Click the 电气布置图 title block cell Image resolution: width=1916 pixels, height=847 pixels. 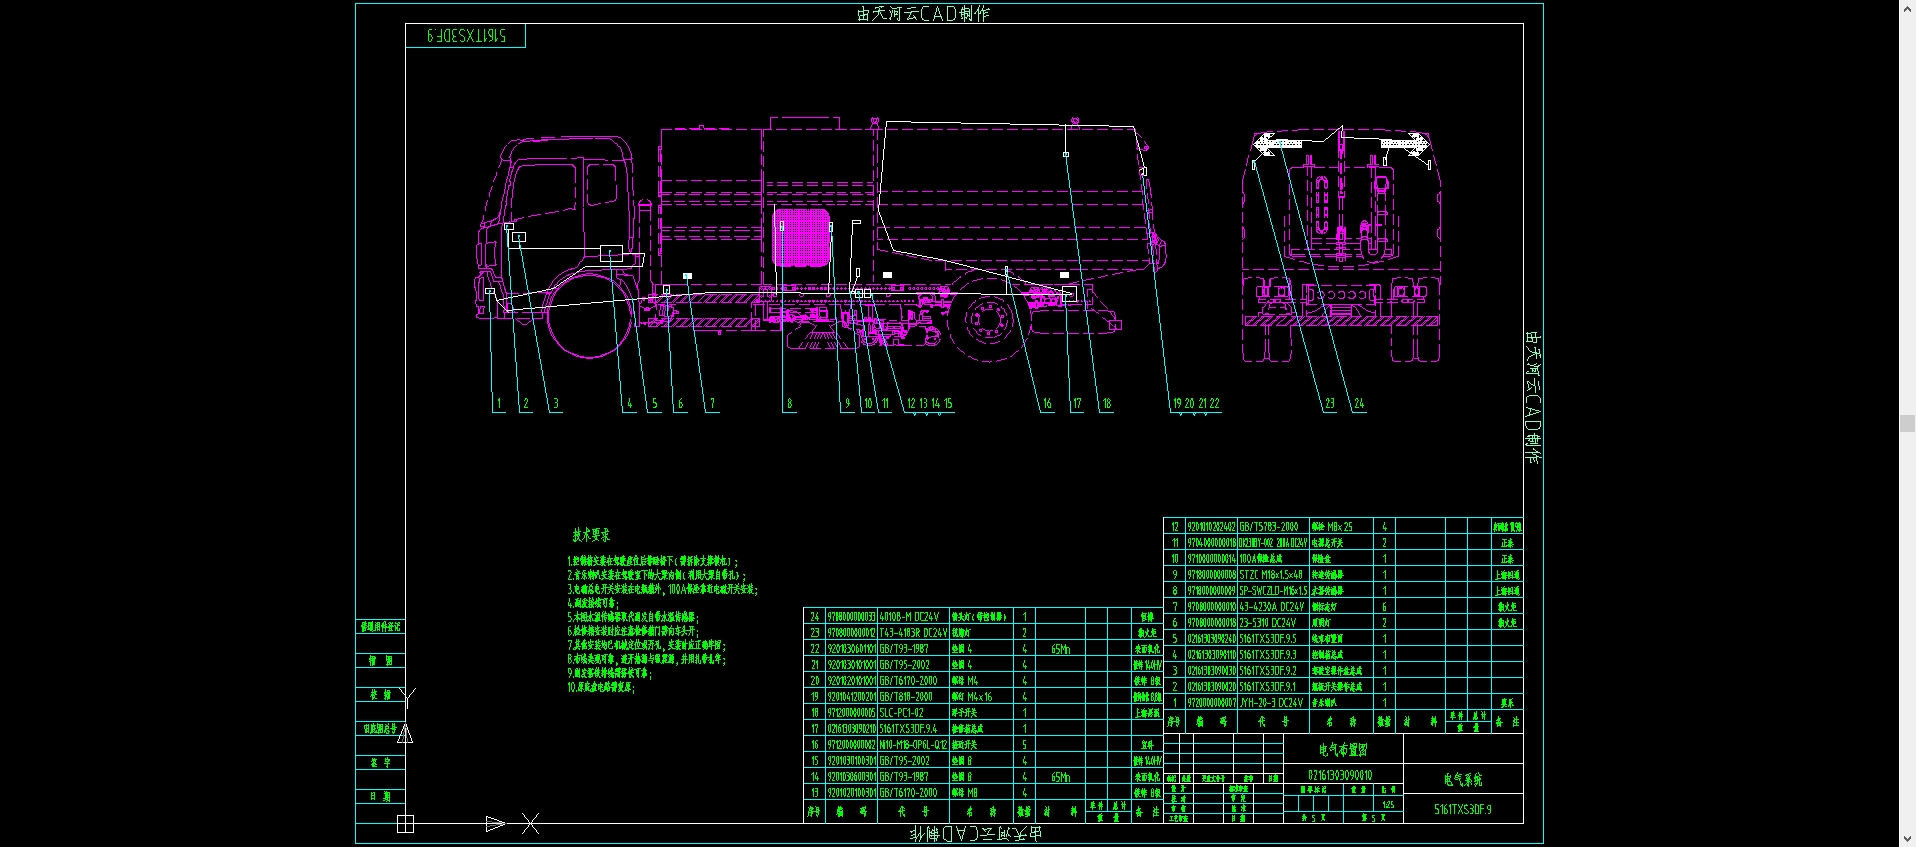1343,750
